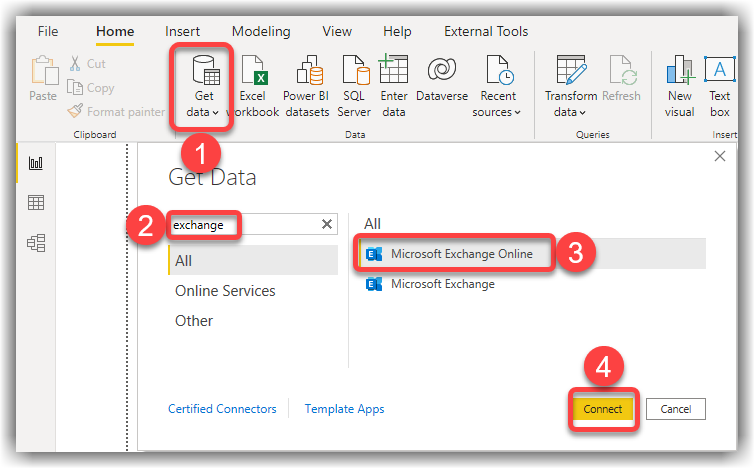
Task: Insert a Text box
Action: point(719,86)
